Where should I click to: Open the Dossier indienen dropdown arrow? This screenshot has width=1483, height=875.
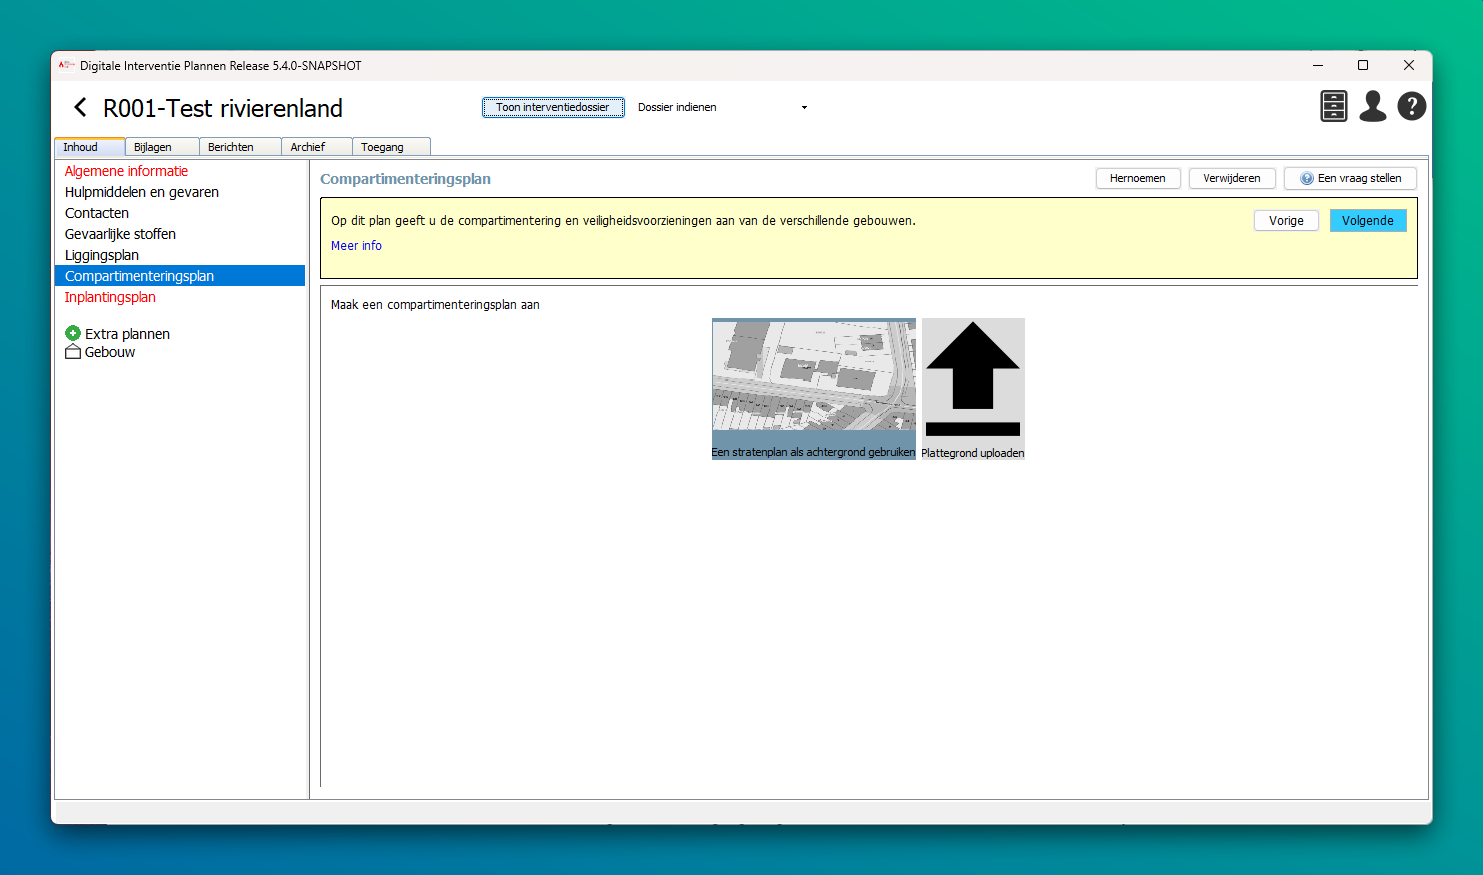pyautogui.click(x=804, y=108)
